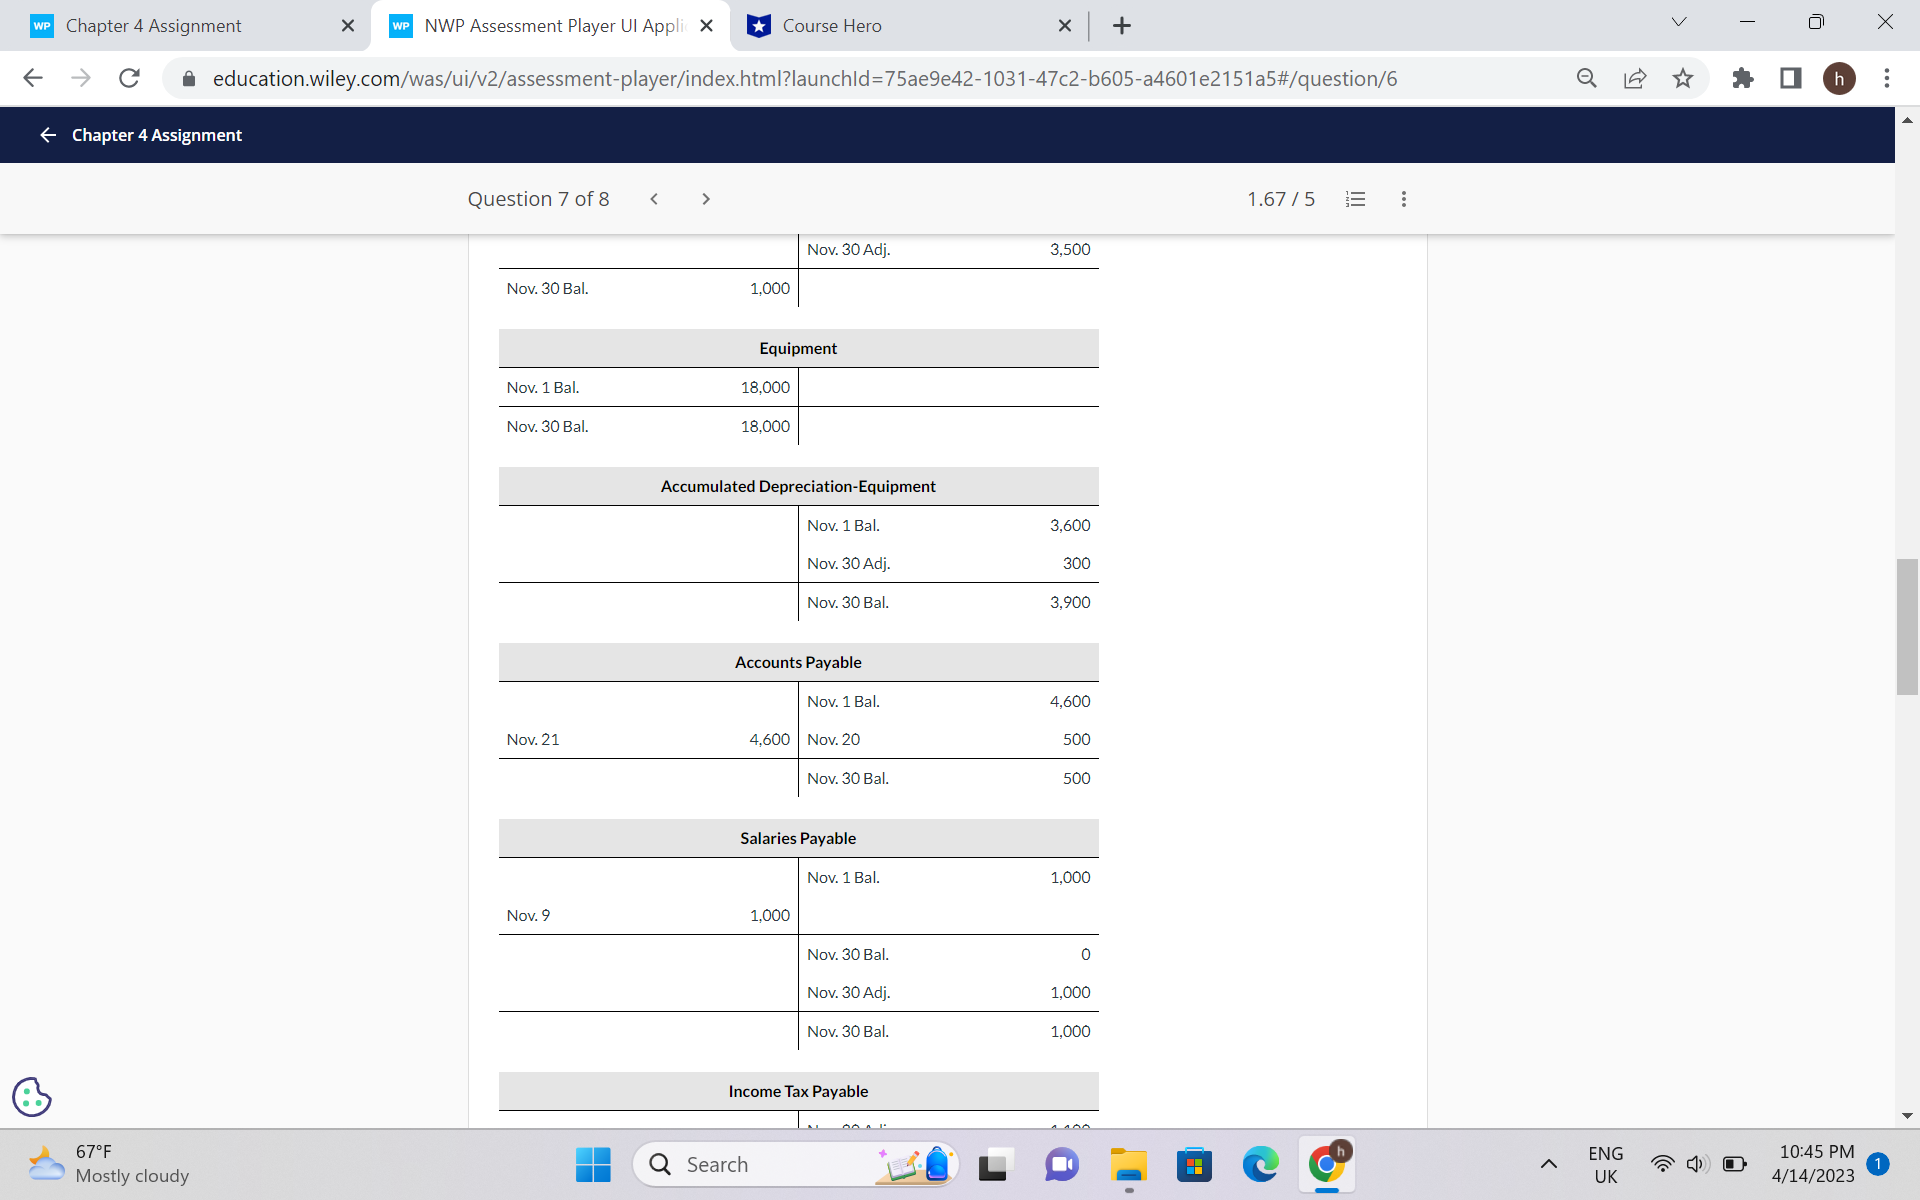The height and width of the screenshot is (1200, 1920).
Task: Go to next question with right arrow
Action: (706, 199)
